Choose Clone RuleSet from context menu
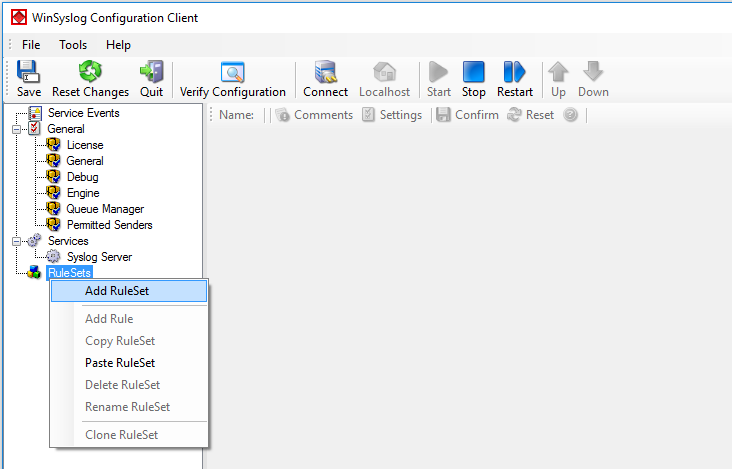Screen dimensions: 732x469 129,434
